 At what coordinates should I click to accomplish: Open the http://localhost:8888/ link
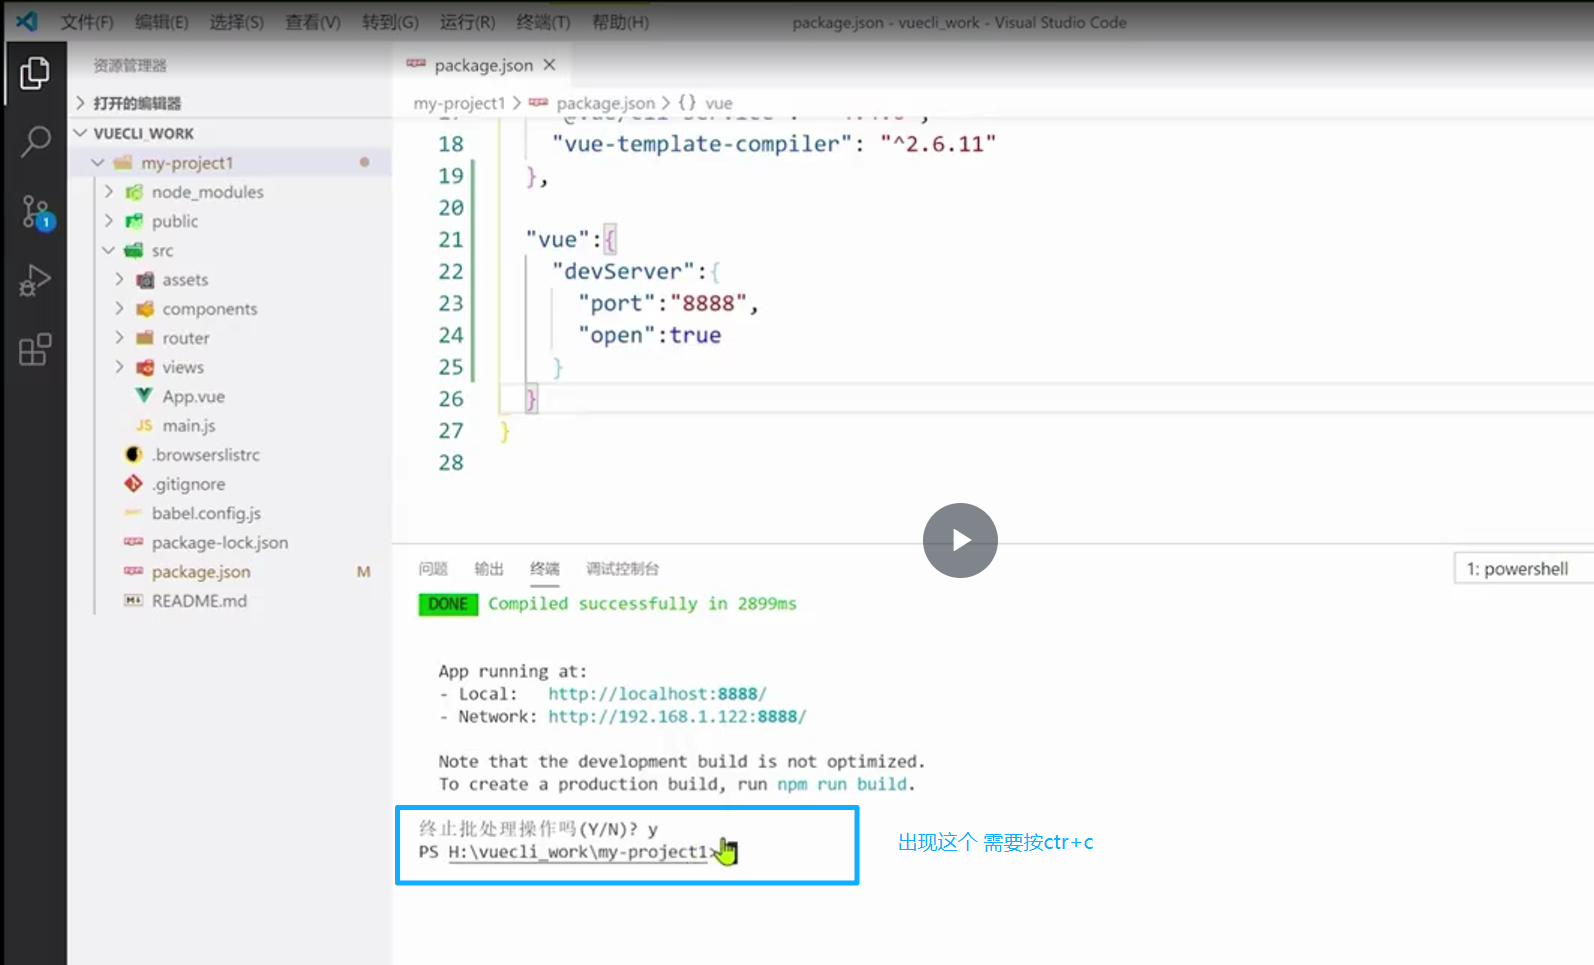point(657,694)
